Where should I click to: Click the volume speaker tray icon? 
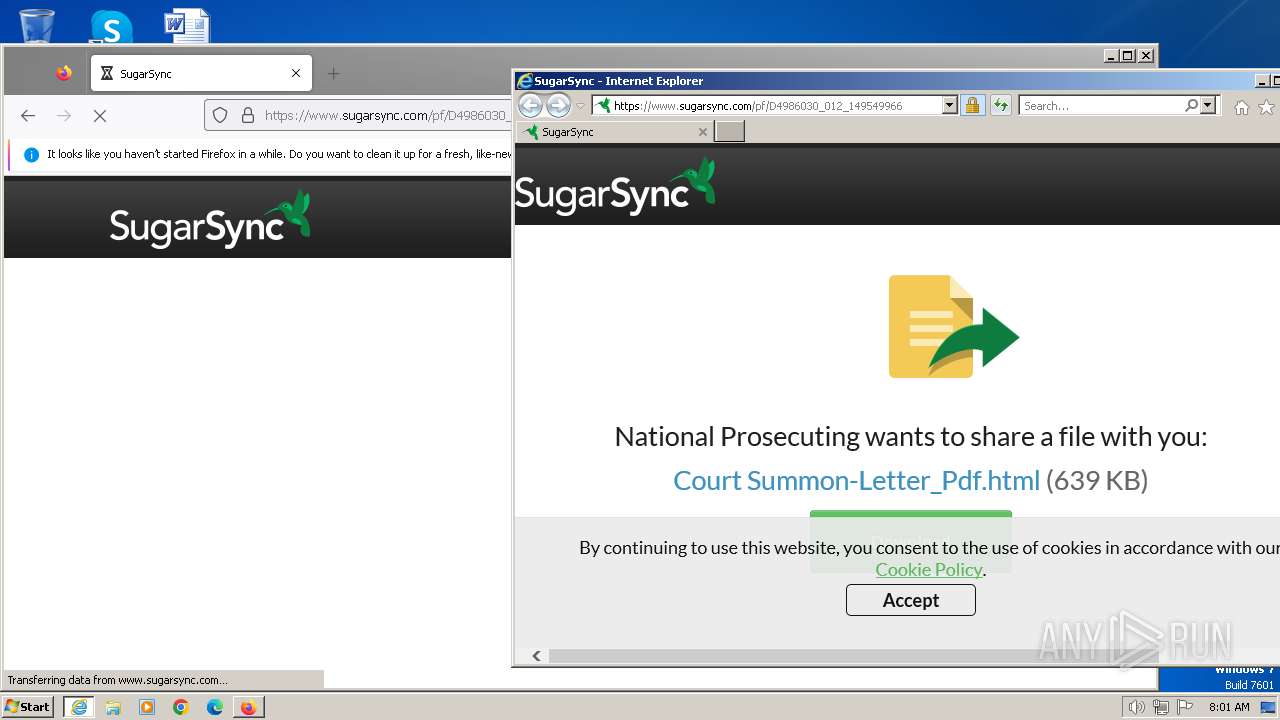pyautogui.click(x=1136, y=707)
